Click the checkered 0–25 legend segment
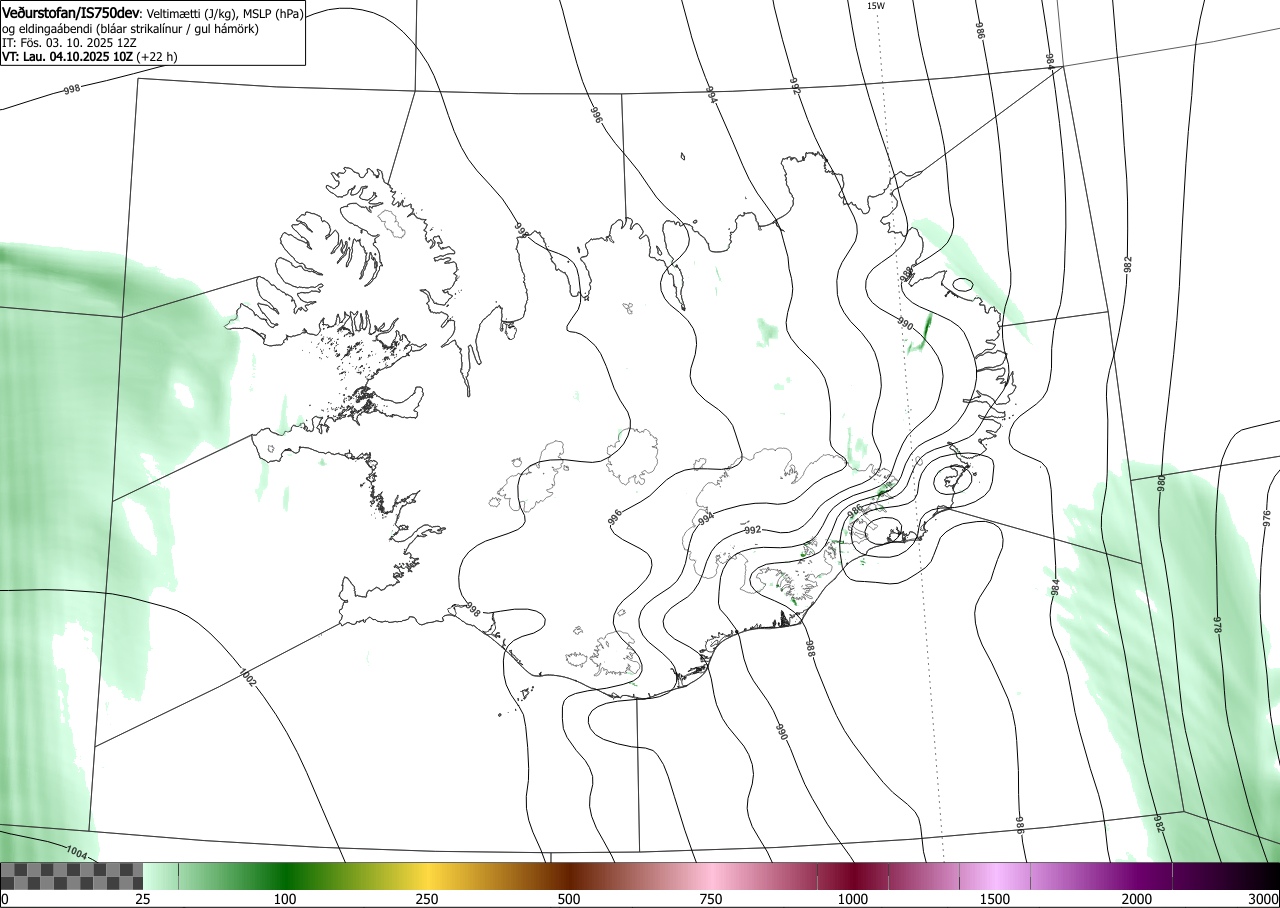The width and height of the screenshot is (1280, 908). (71, 876)
